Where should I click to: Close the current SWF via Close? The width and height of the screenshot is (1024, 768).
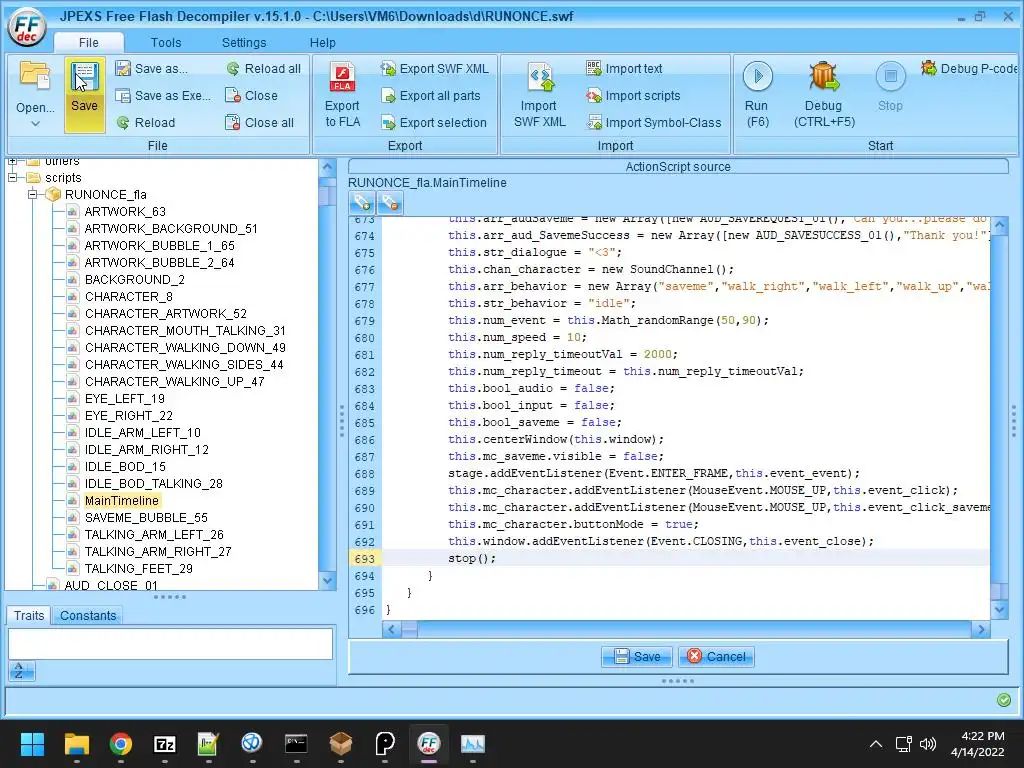[x=251, y=95]
